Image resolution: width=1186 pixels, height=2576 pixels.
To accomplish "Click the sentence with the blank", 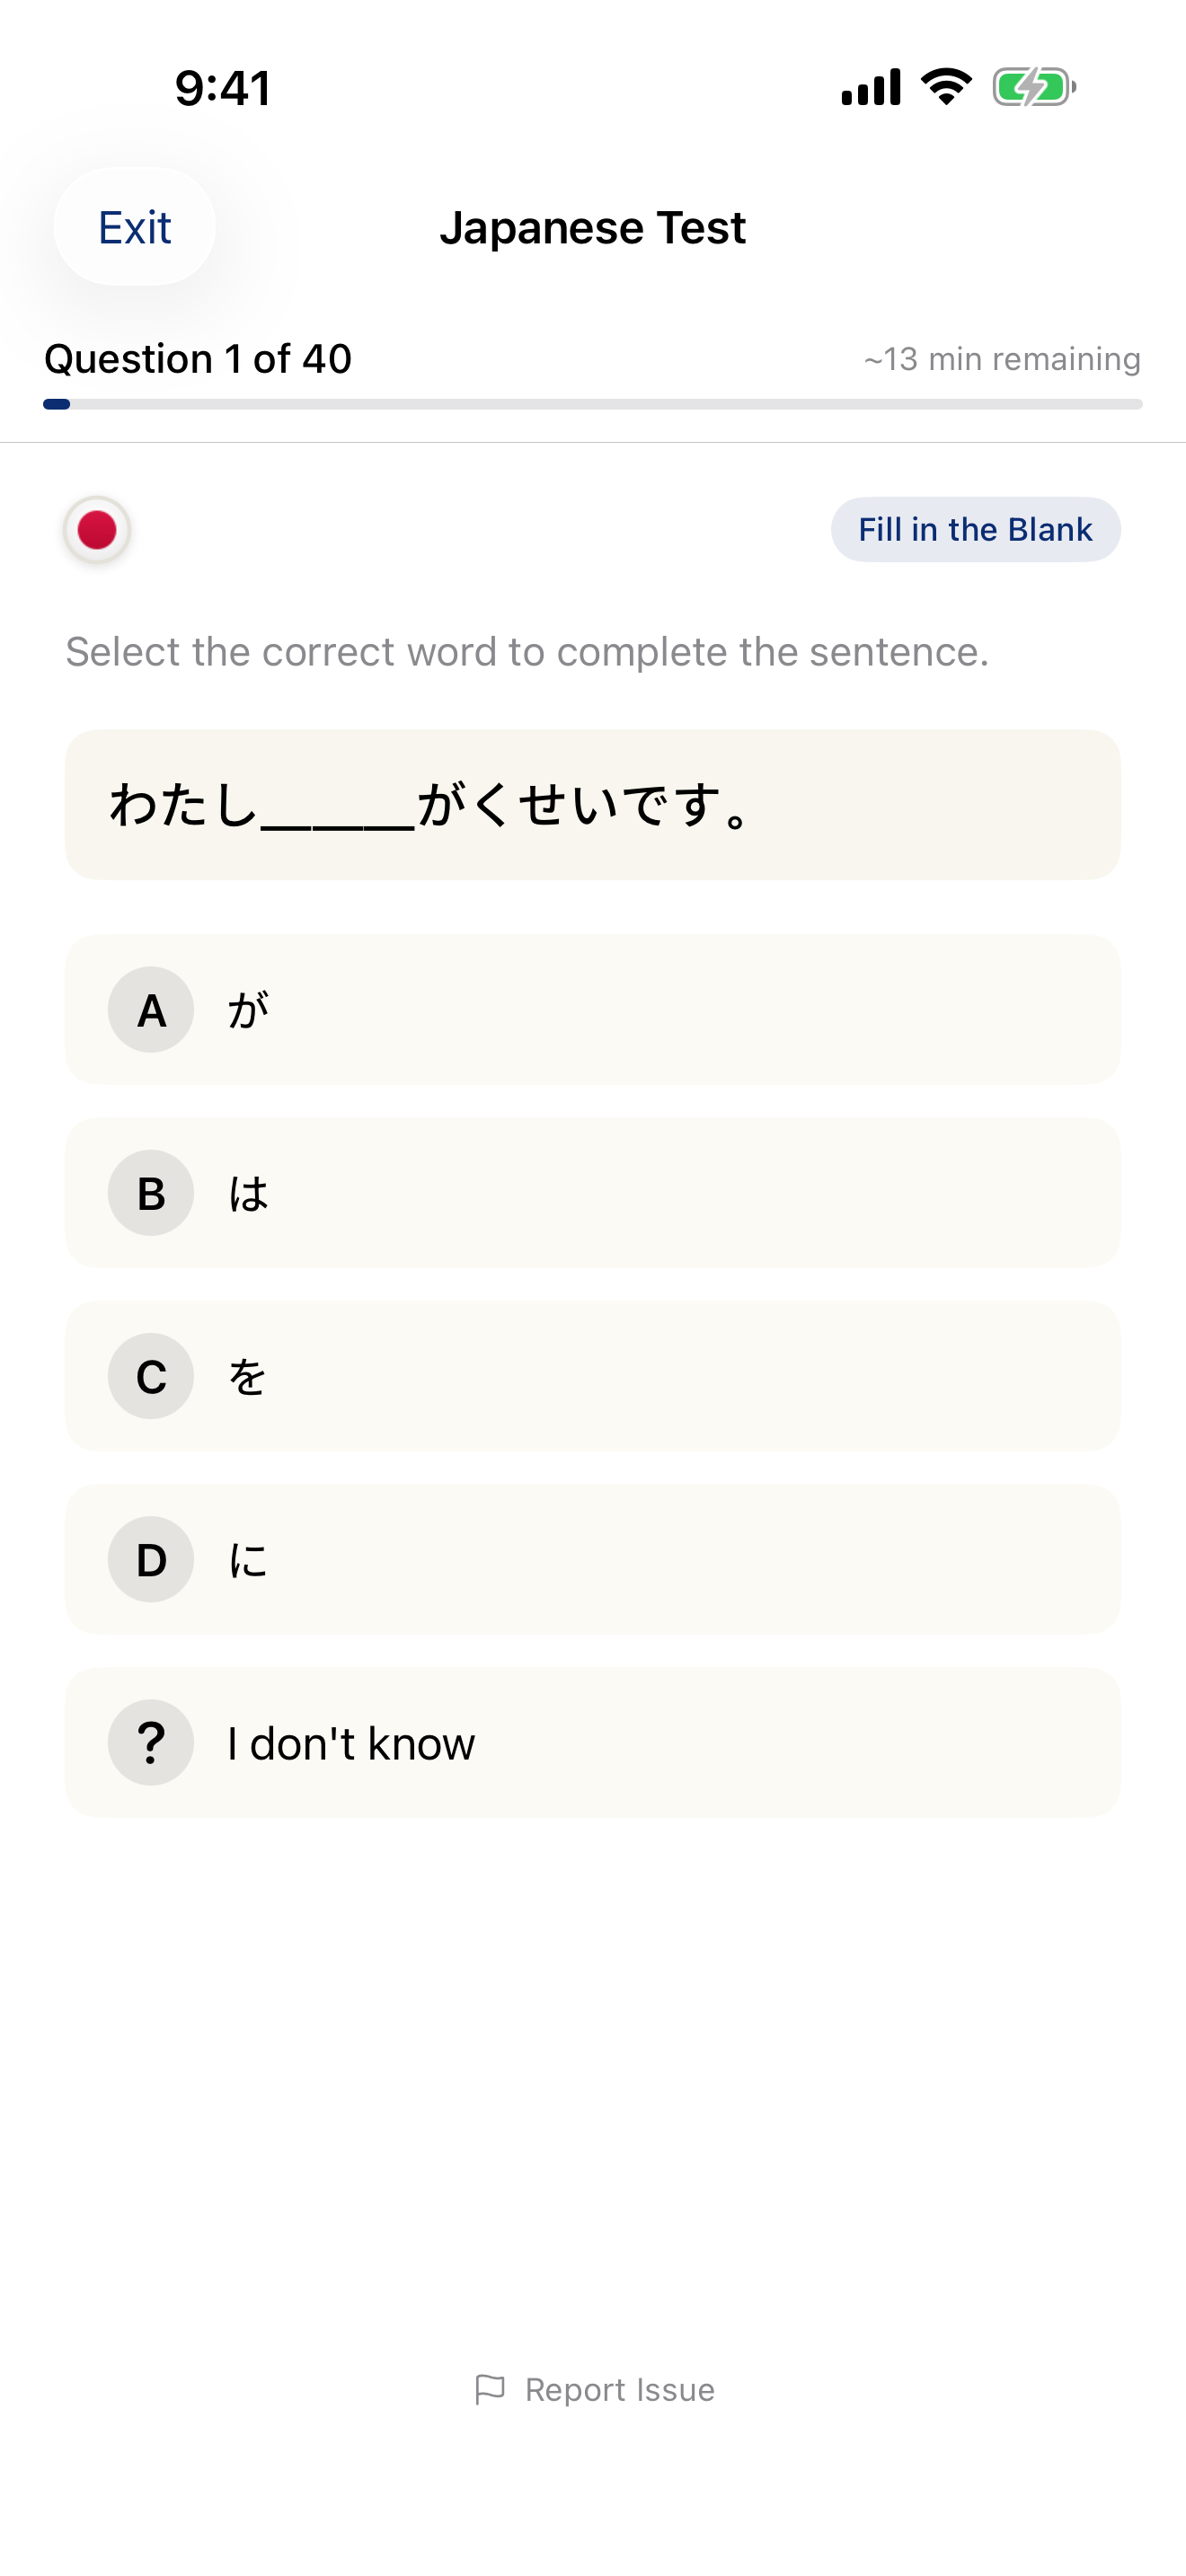I will pos(592,805).
